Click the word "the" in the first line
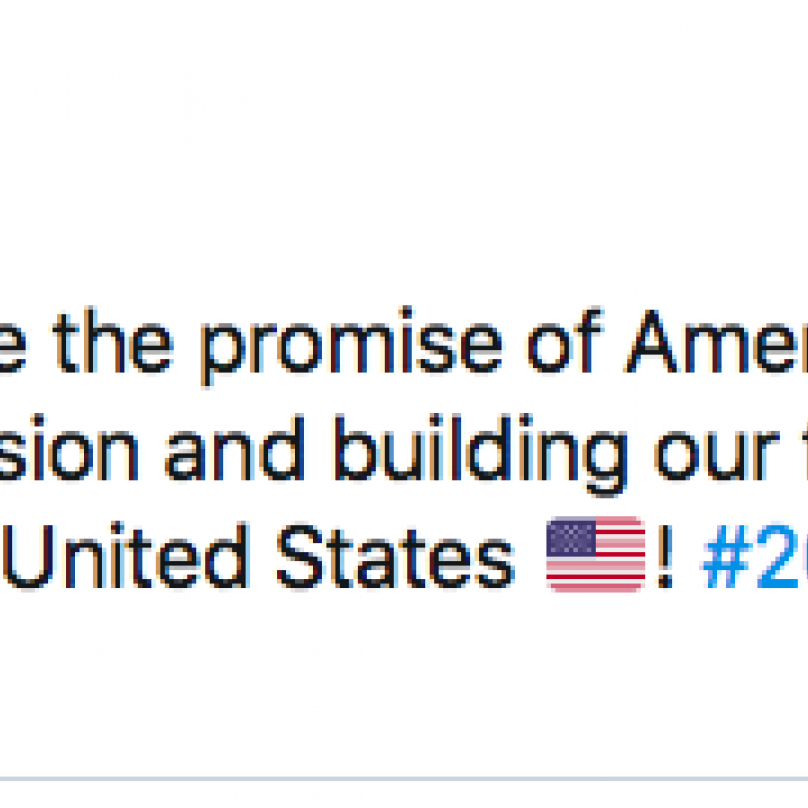This screenshot has height=808, width=808. pyautogui.click(x=113, y=341)
